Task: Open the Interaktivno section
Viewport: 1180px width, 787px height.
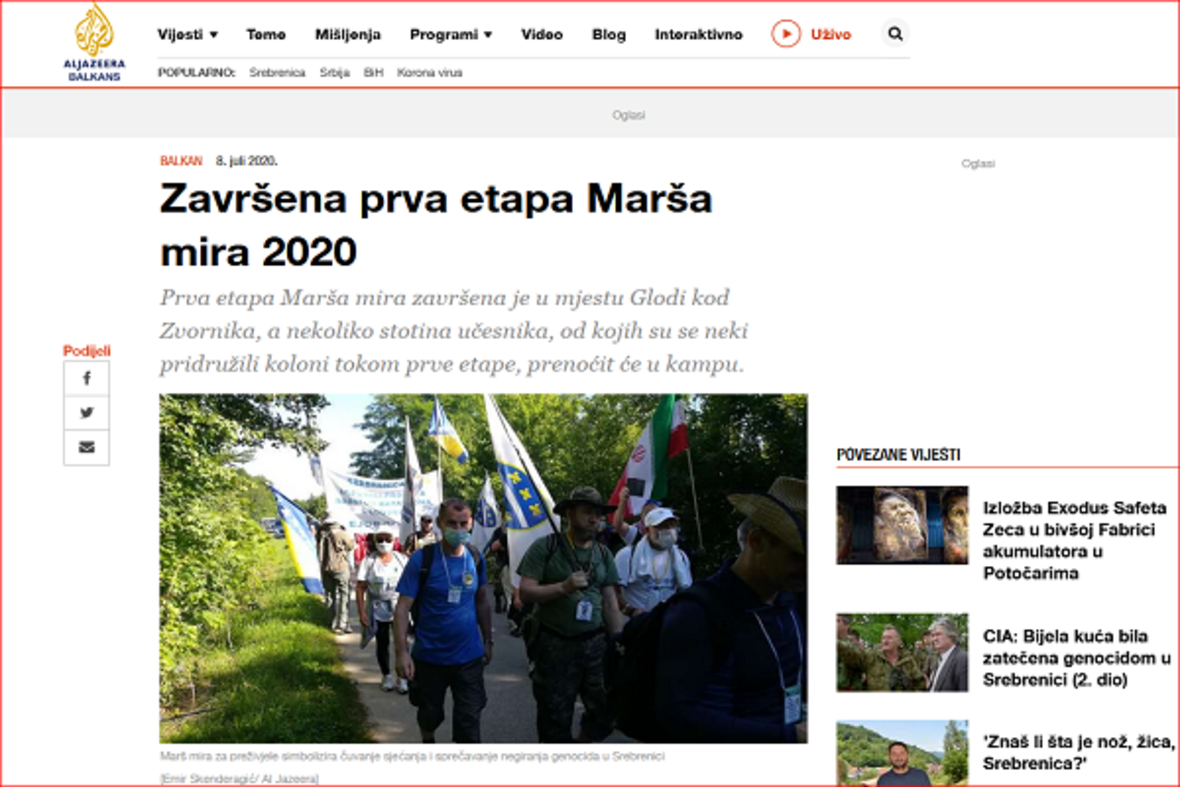Action: (699, 34)
